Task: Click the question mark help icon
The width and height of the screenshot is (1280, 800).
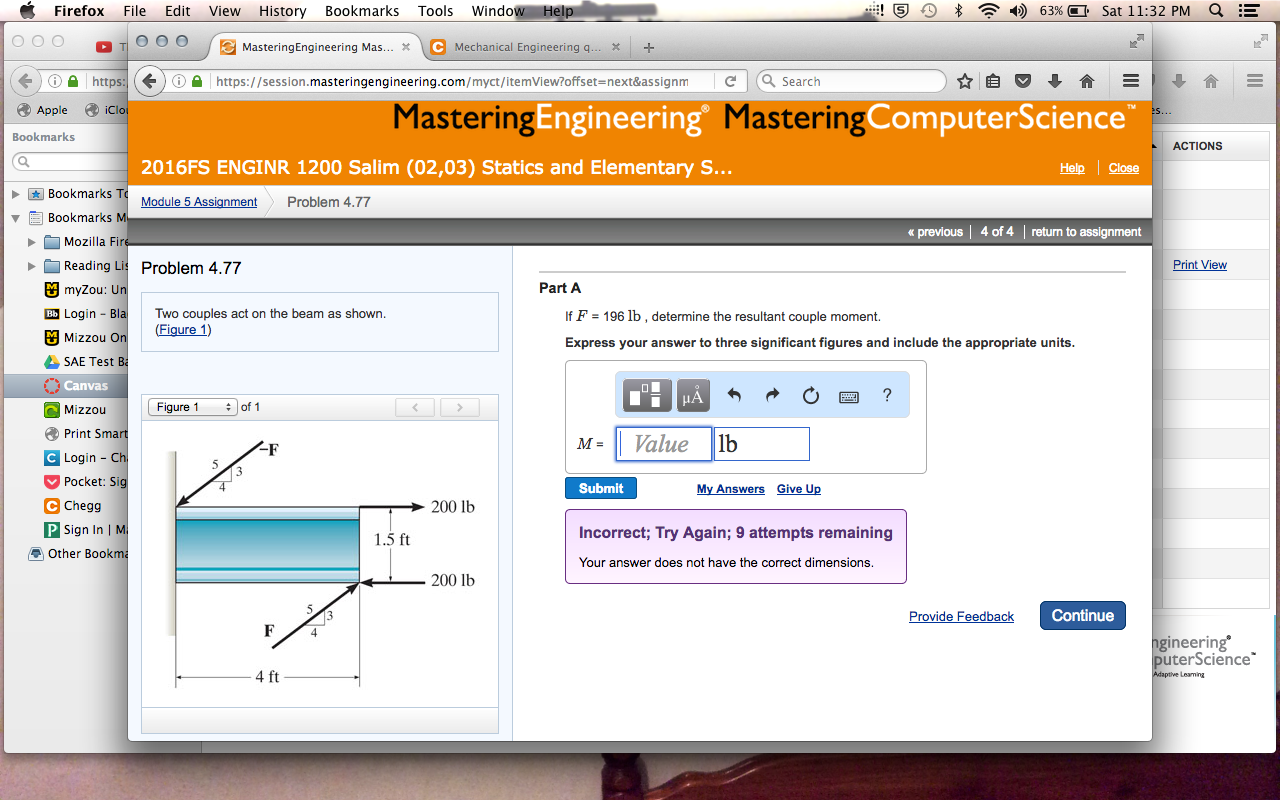Action: [886, 395]
